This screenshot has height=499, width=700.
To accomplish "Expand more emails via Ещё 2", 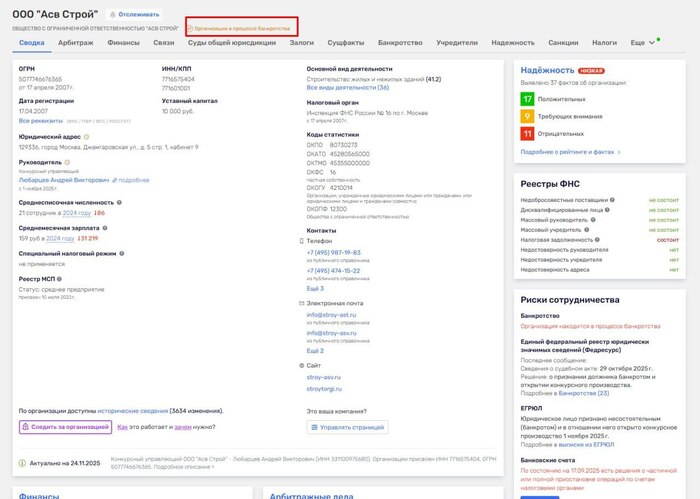I will click(315, 351).
